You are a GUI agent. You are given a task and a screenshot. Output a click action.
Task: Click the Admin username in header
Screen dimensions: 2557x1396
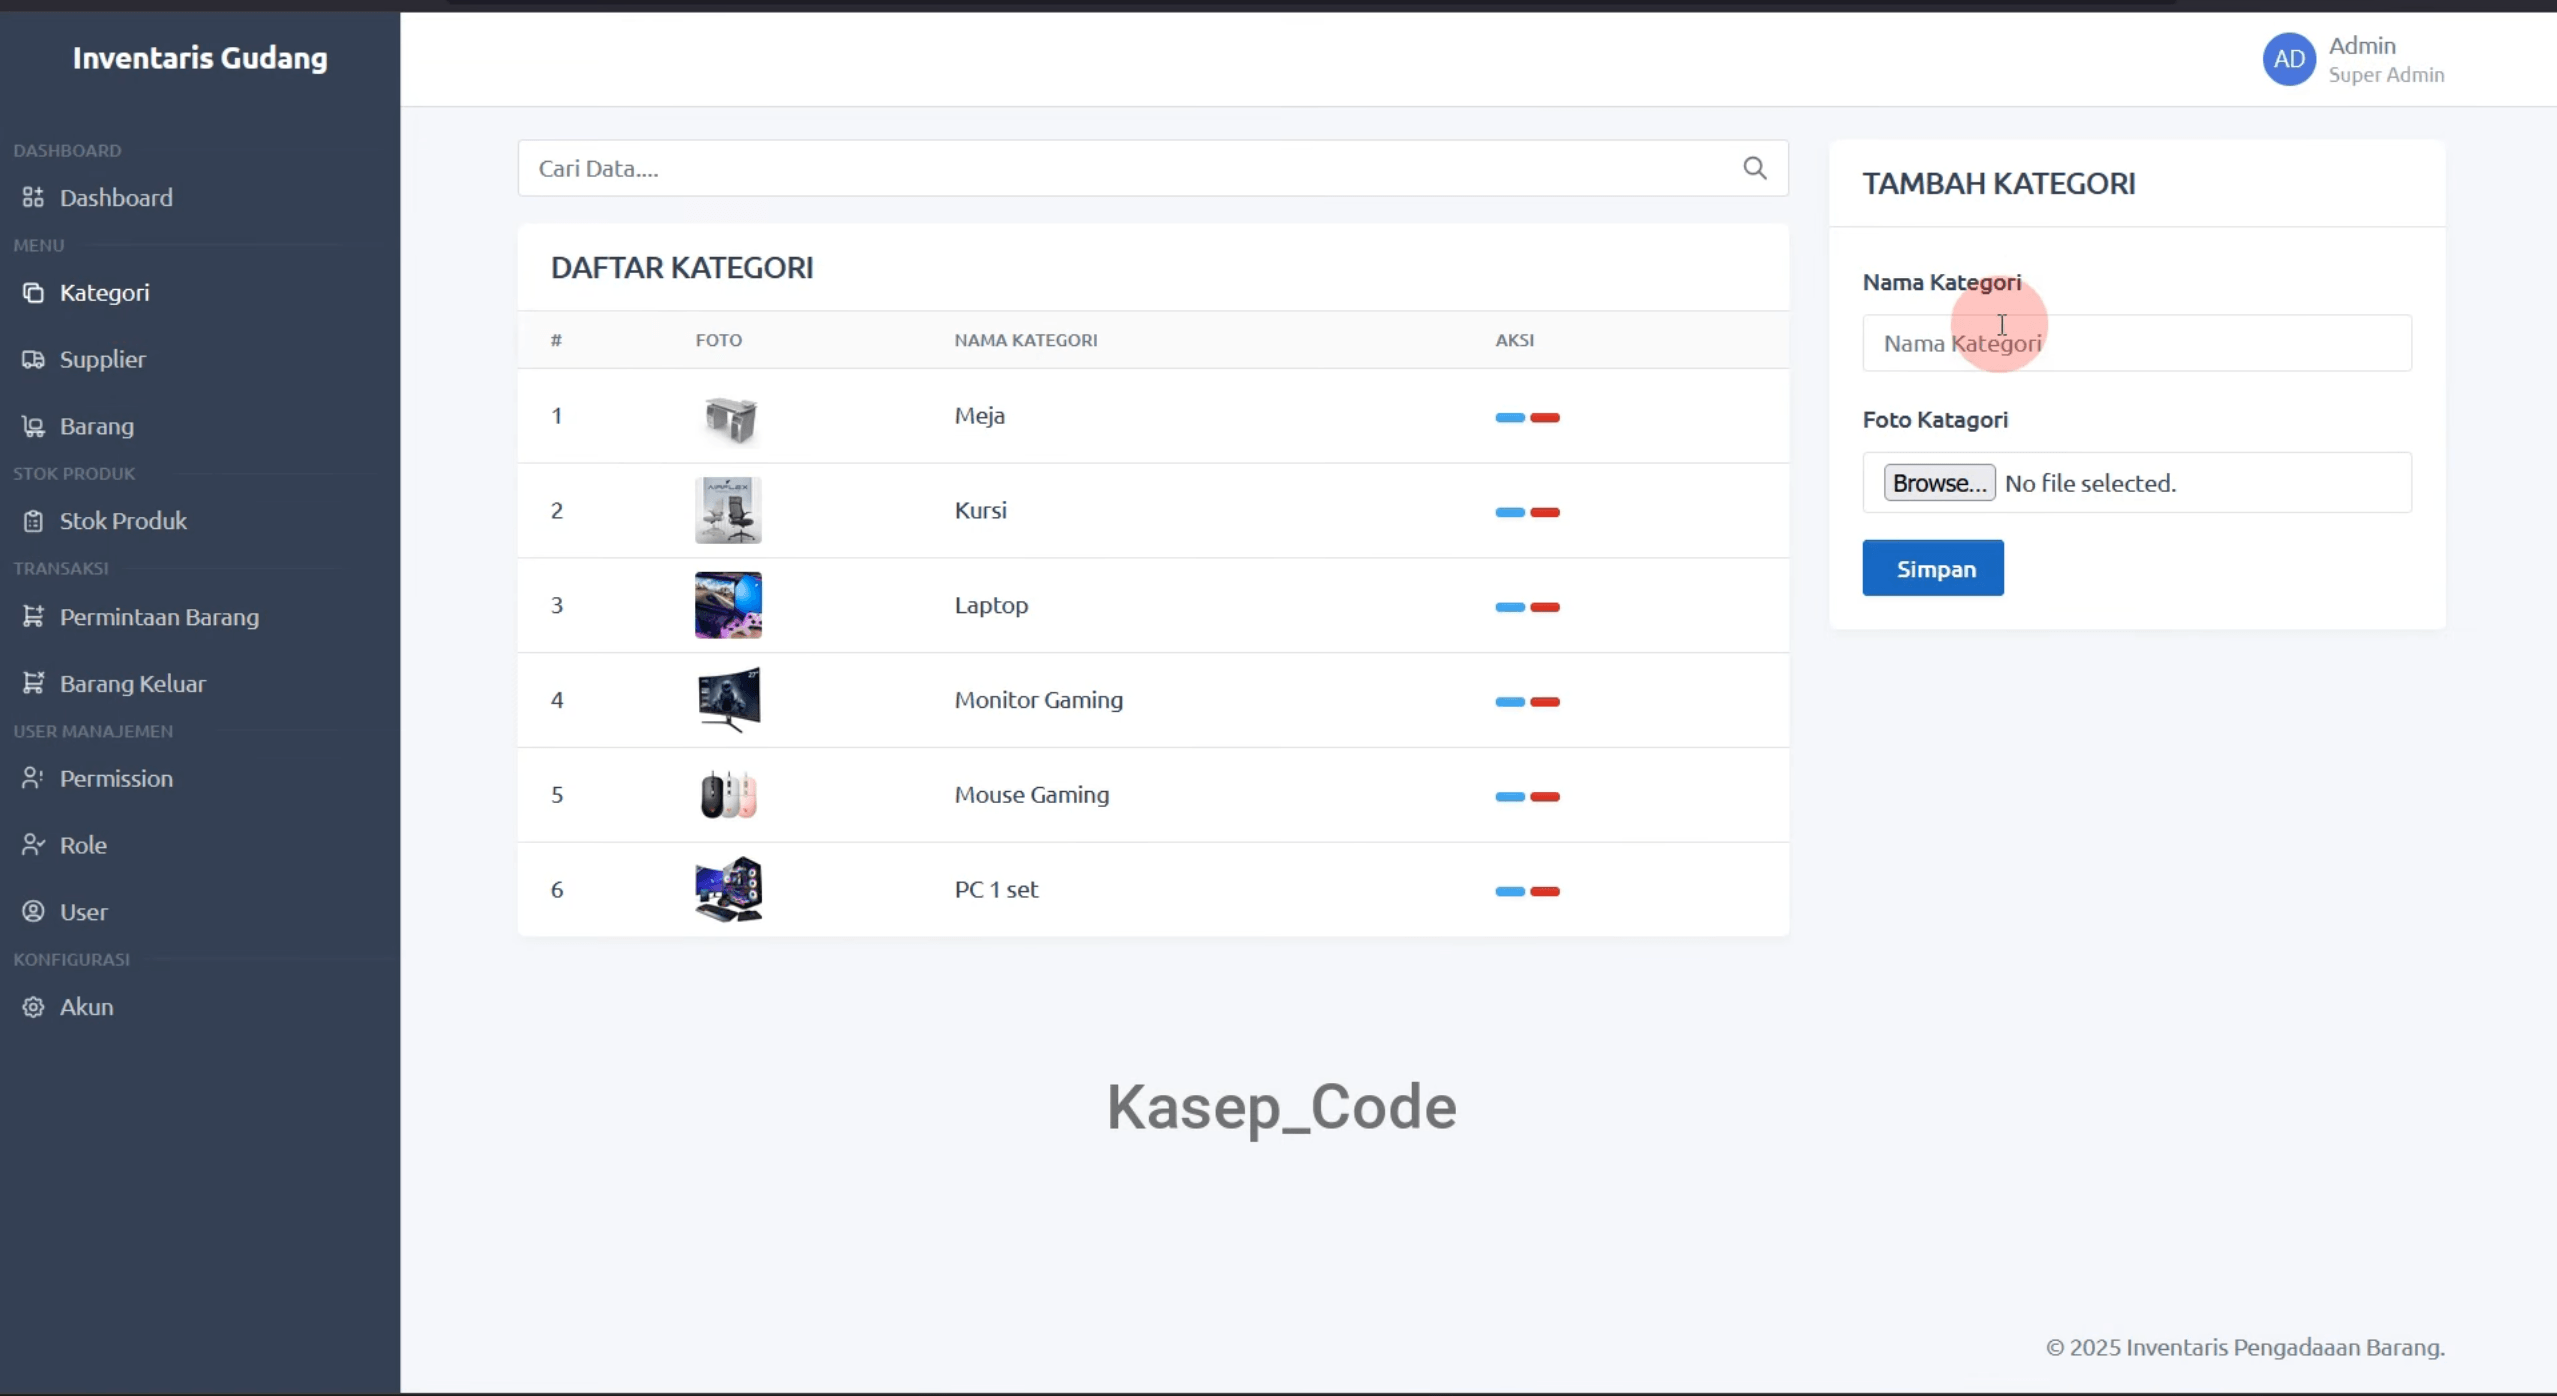(x=2362, y=45)
